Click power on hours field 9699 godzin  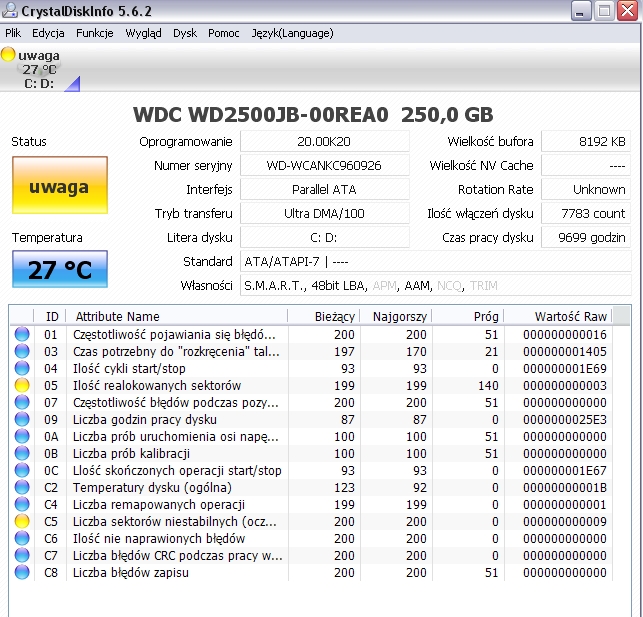tap(586, 238)
